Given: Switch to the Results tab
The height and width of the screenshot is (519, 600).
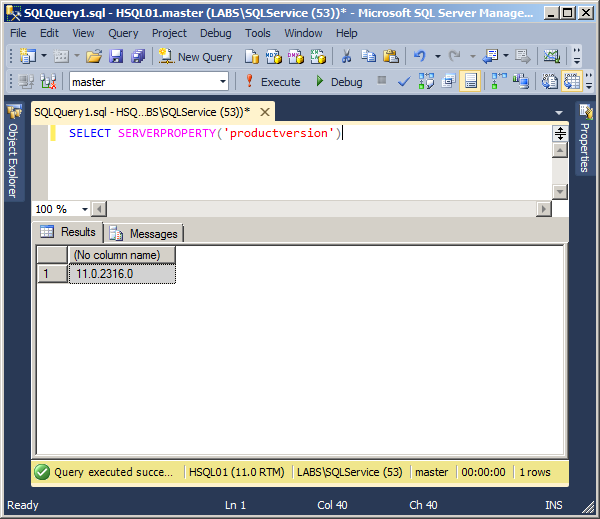Looking at the screenshot, I should tap(68, 232).
